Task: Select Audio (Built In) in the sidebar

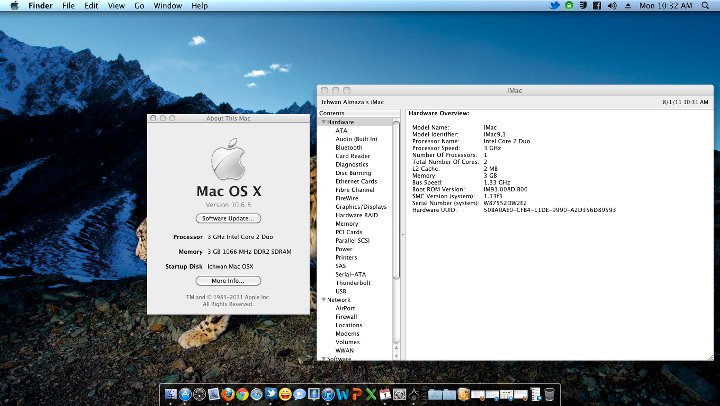Action: pyautogui.click(x=356, y=139)
